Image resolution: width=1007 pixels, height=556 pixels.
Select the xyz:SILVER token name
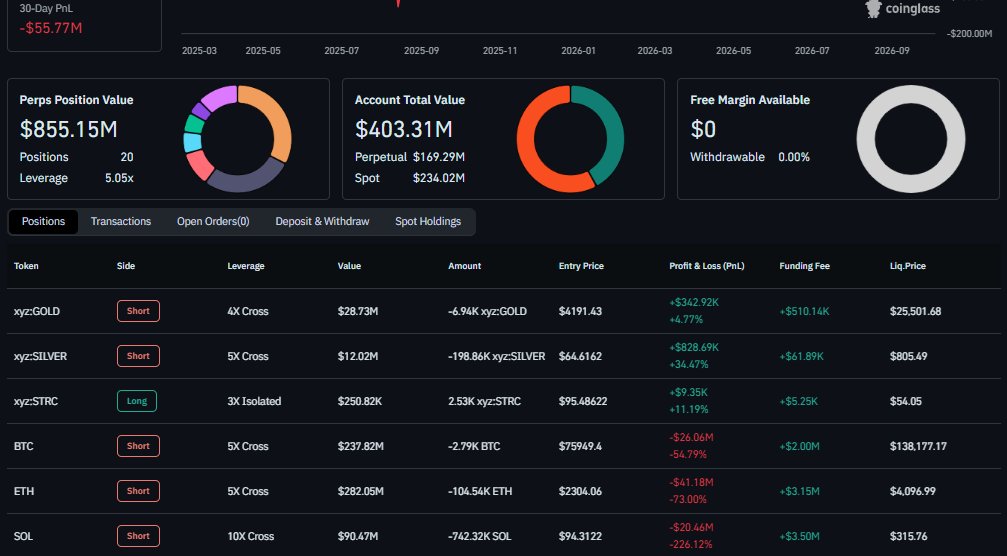pos(40,356)
